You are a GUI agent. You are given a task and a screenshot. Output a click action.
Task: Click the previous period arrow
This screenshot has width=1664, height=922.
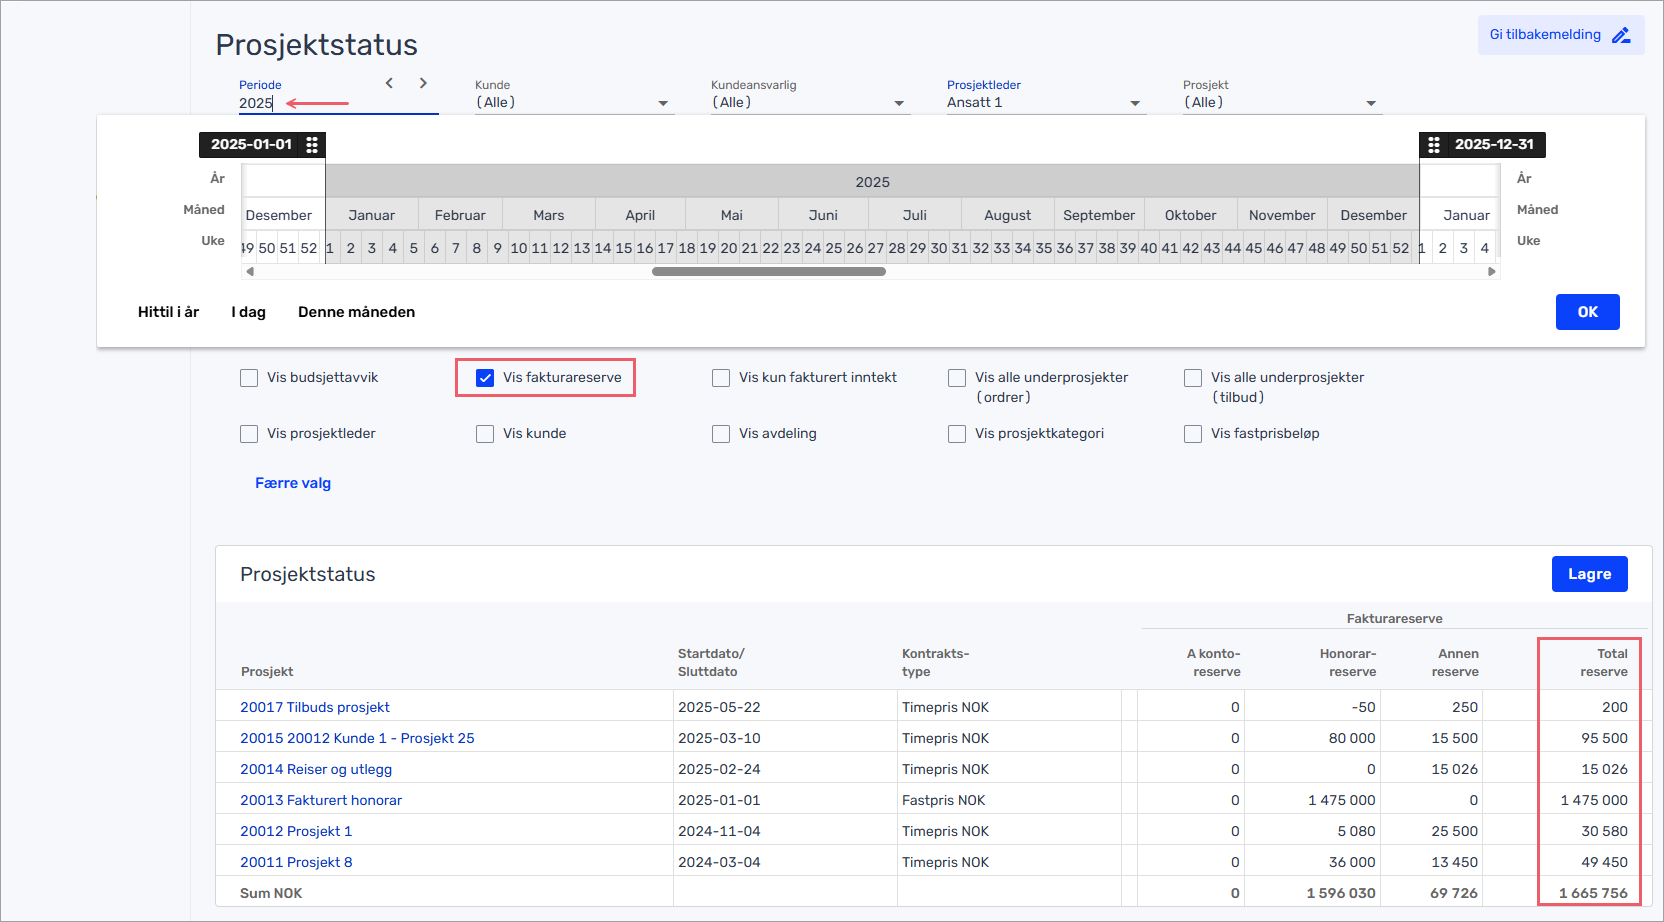[x=389, y=83]
